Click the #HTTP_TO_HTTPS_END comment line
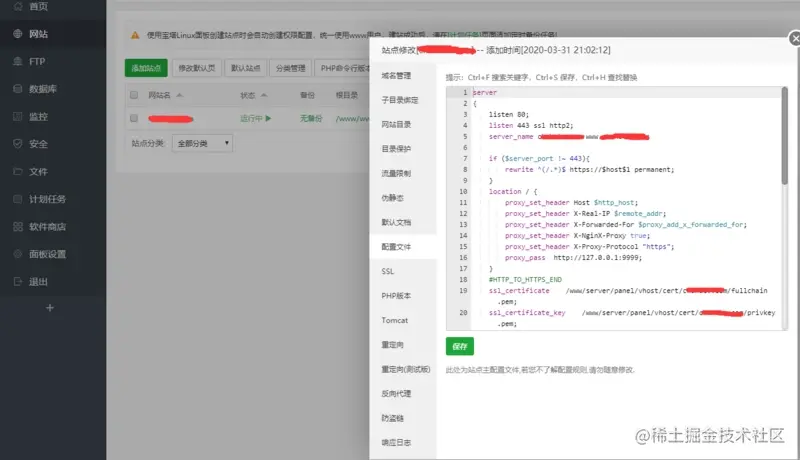 point(525,280)
